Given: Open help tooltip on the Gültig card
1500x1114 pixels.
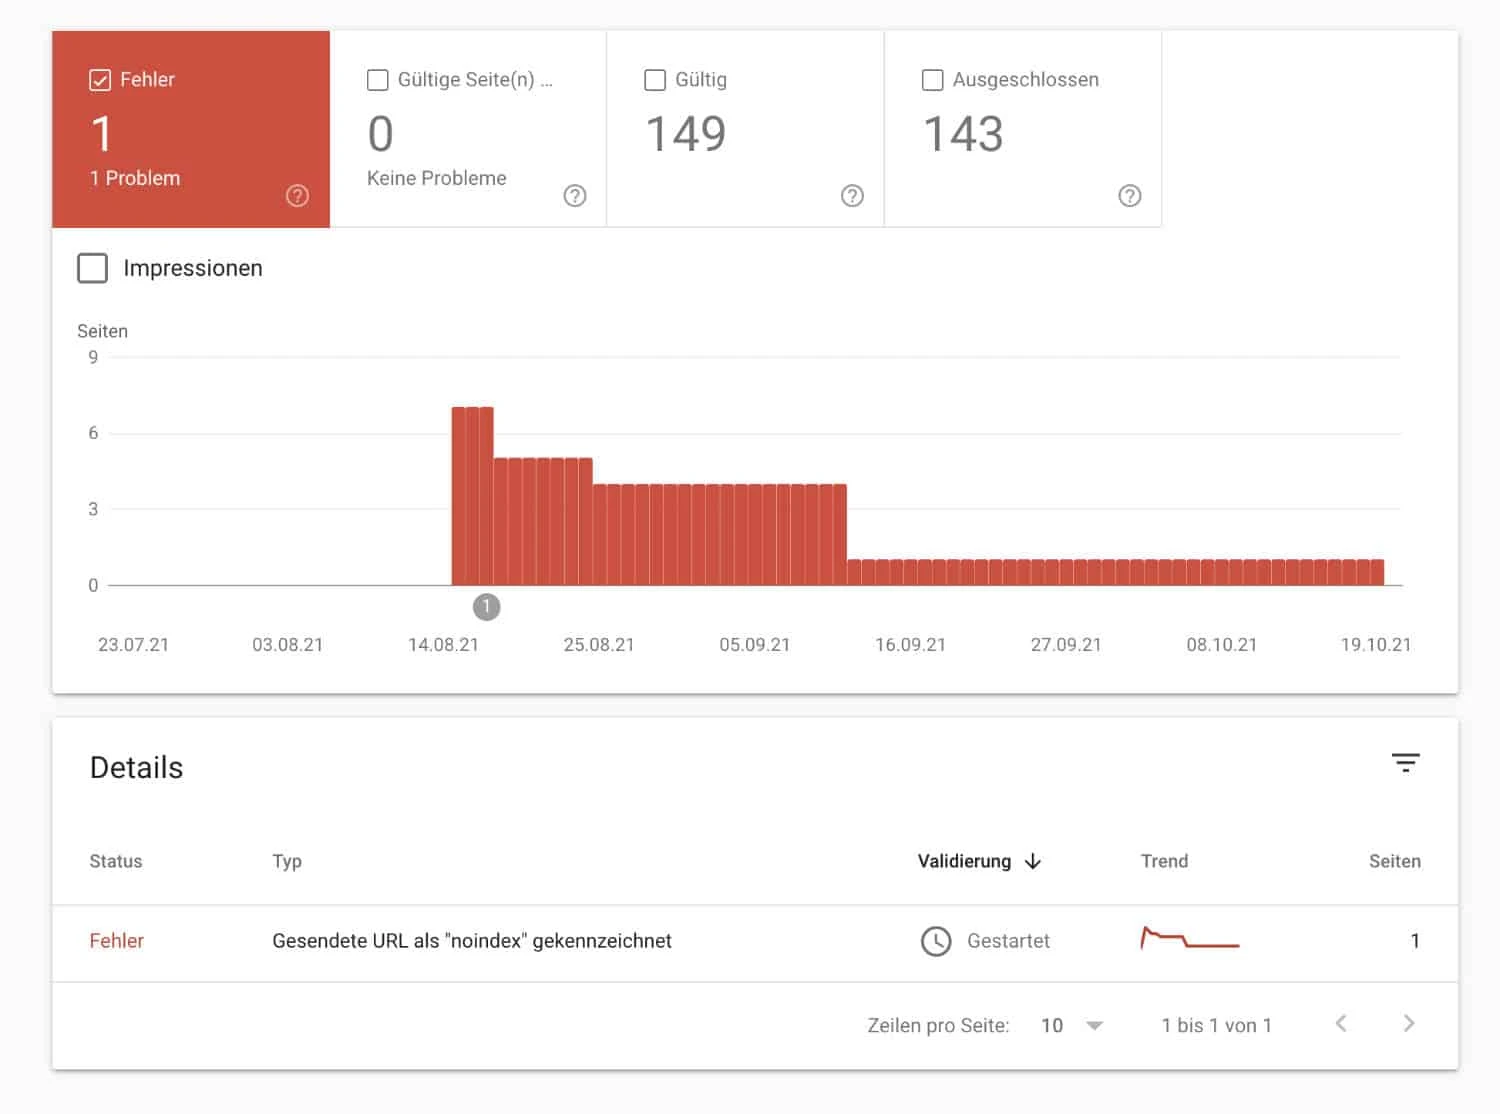Looking at the screenshot, I should [852, 196].
